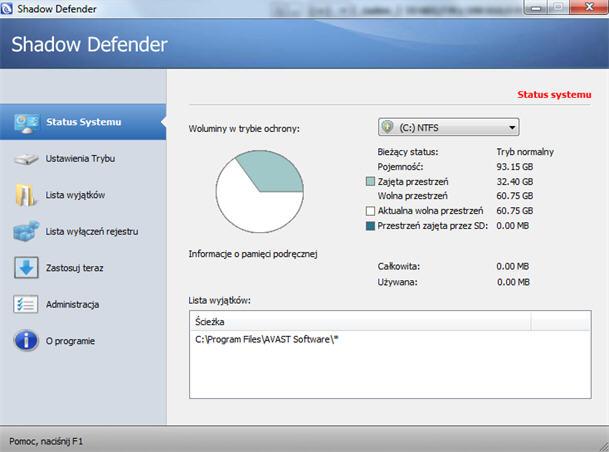This screenshot has width=609, height=452.
Task: Click the Ustawienia Trybu drive icon
Action: [26, 159]
